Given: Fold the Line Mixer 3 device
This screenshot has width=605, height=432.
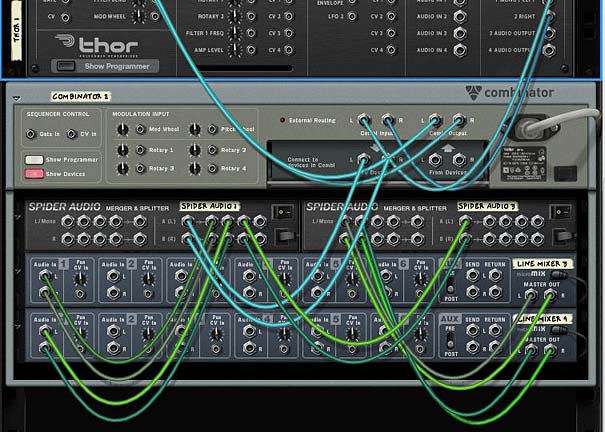Looking at the screenshot, I should (18, 272).
